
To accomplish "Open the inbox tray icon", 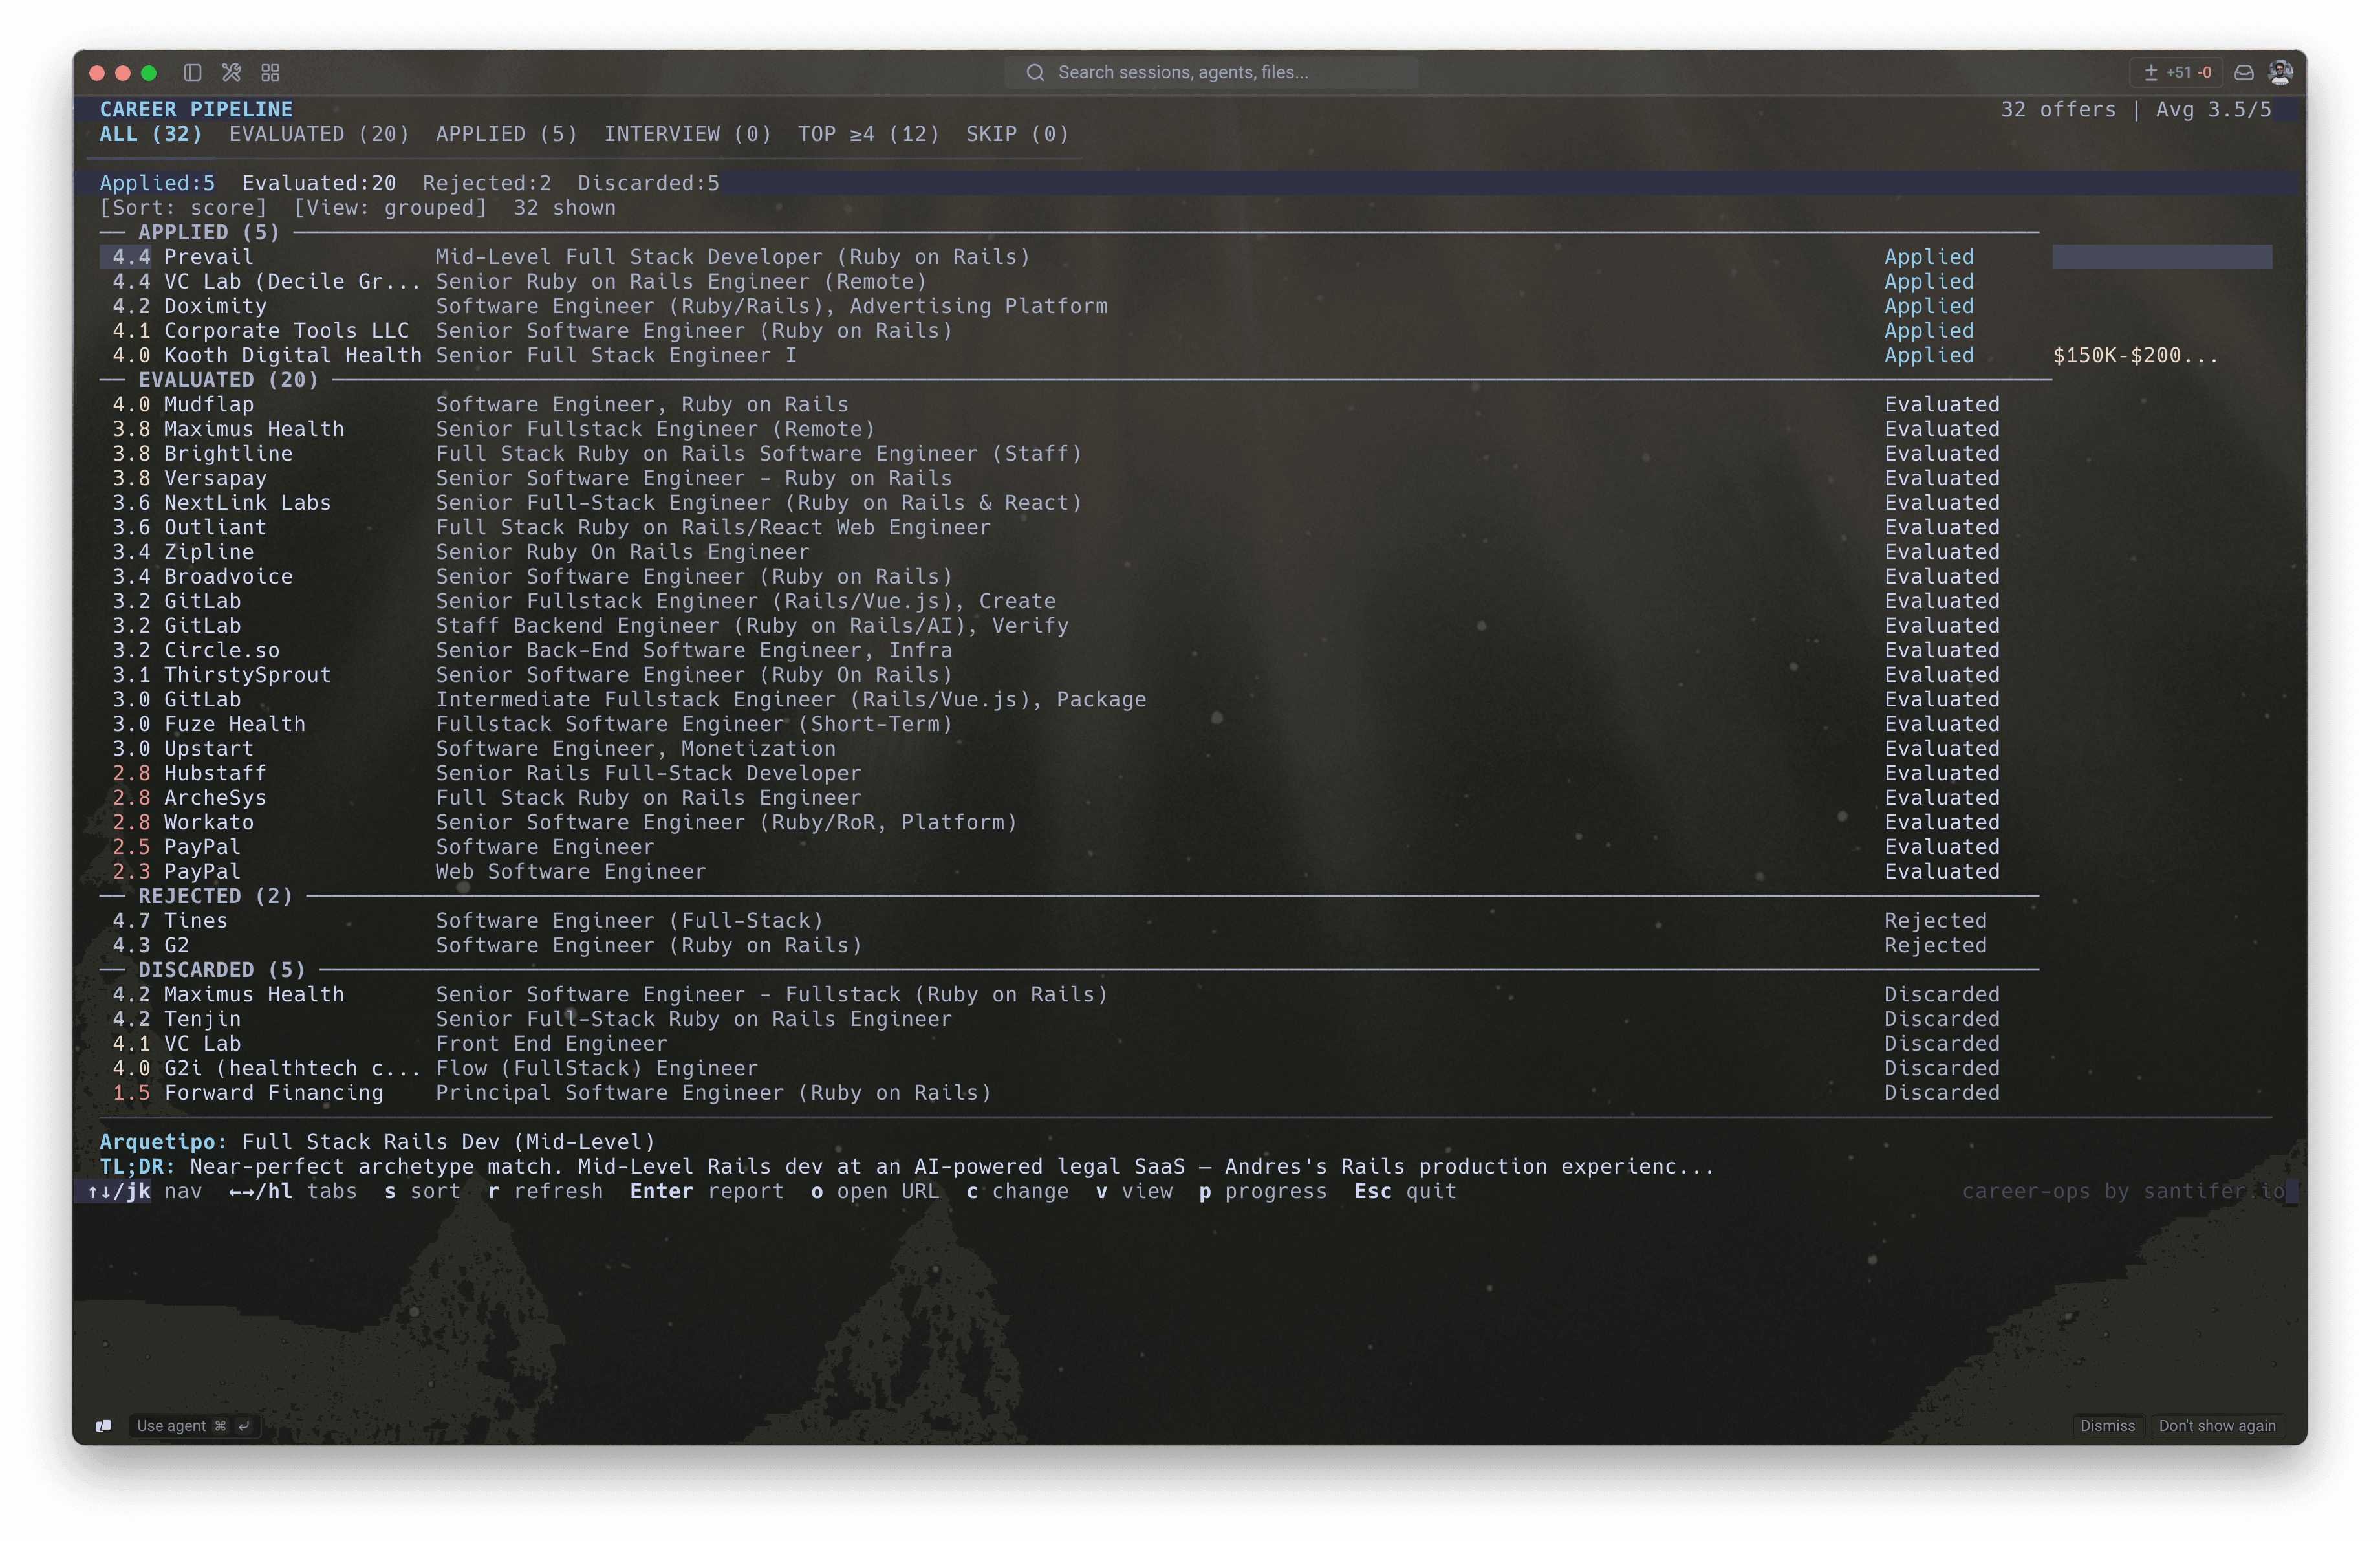I will pos(2244,72).
